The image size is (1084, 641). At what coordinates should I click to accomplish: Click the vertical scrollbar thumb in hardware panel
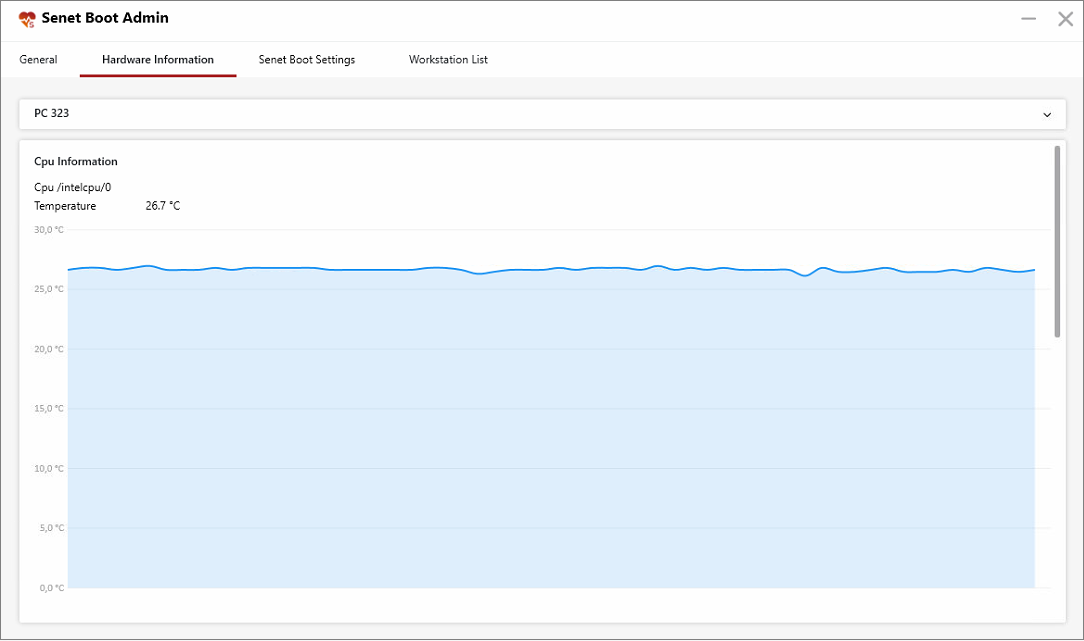coord(1056,241)
